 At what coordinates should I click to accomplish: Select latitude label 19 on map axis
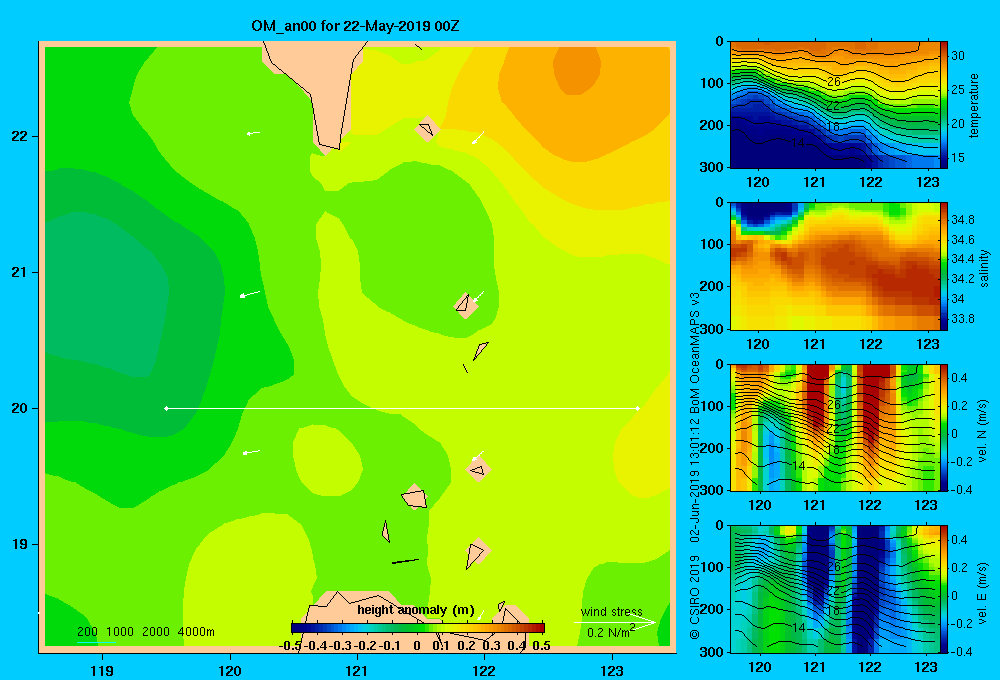(x=20, y=544)
